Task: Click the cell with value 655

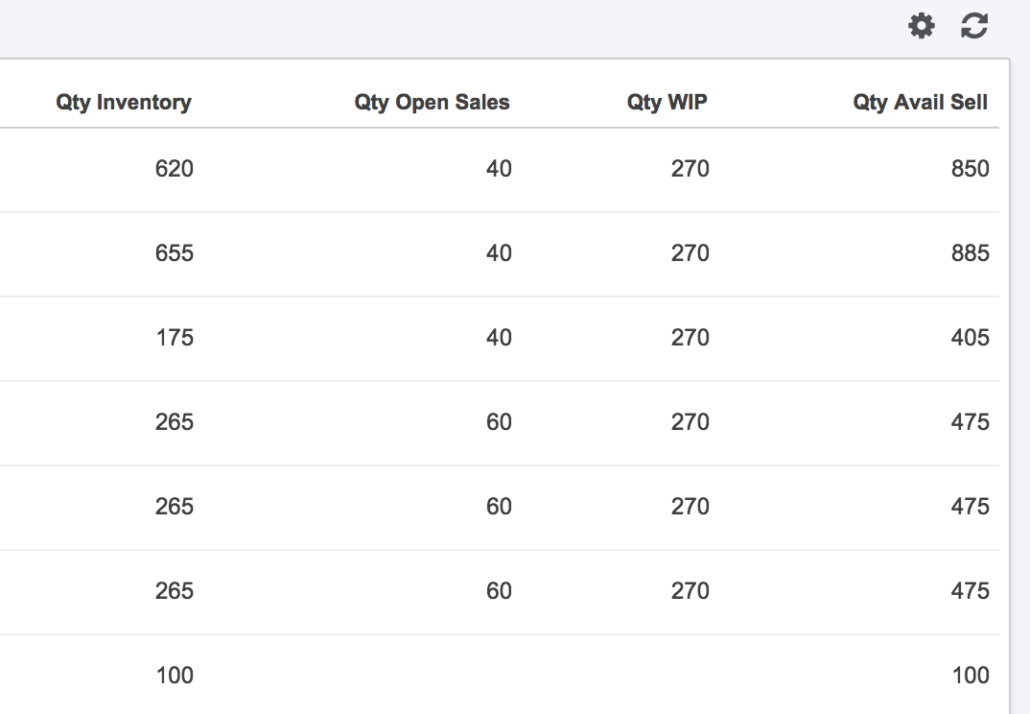Action: click(175, 253)
